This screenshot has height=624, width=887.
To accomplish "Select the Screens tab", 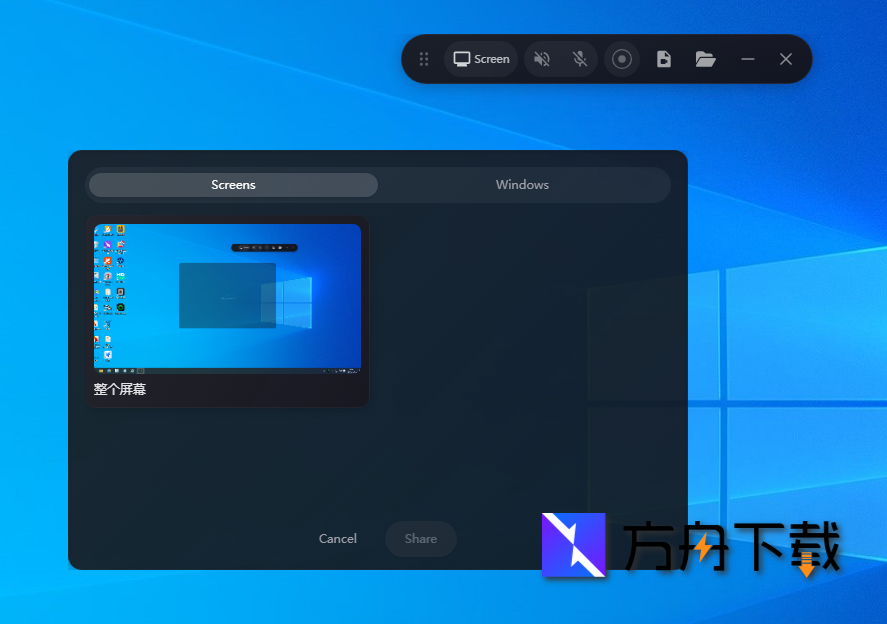I will point(233,184).
